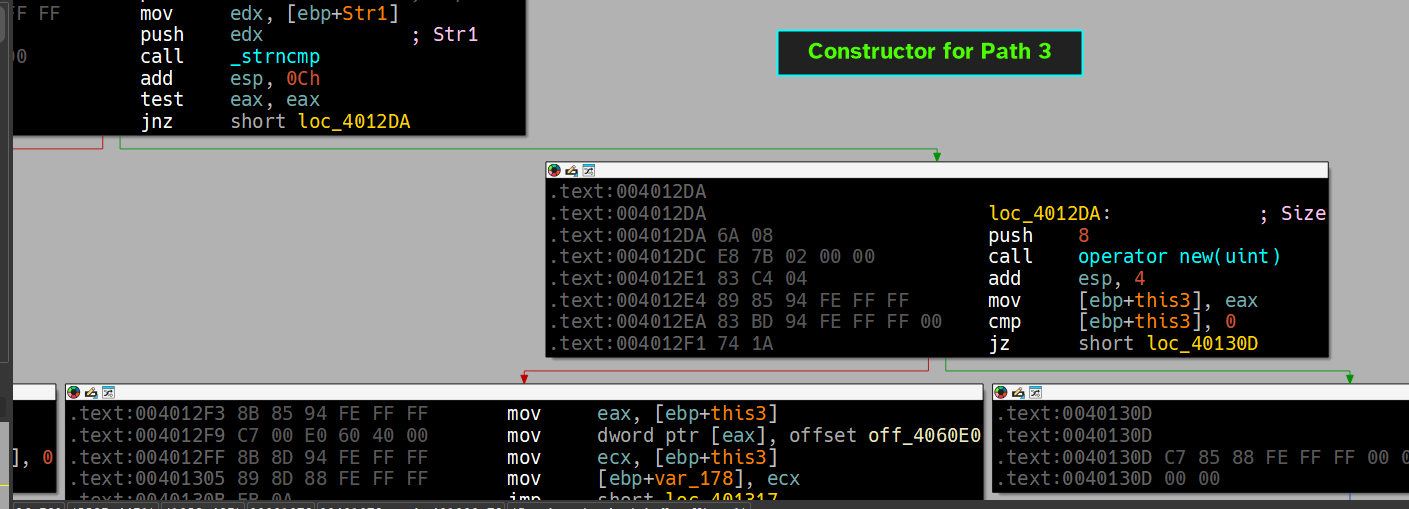This screenshot has height=509, width=1409.
Task: Click the node color icon on loc_4012DA block
Action: pos(554,171)
